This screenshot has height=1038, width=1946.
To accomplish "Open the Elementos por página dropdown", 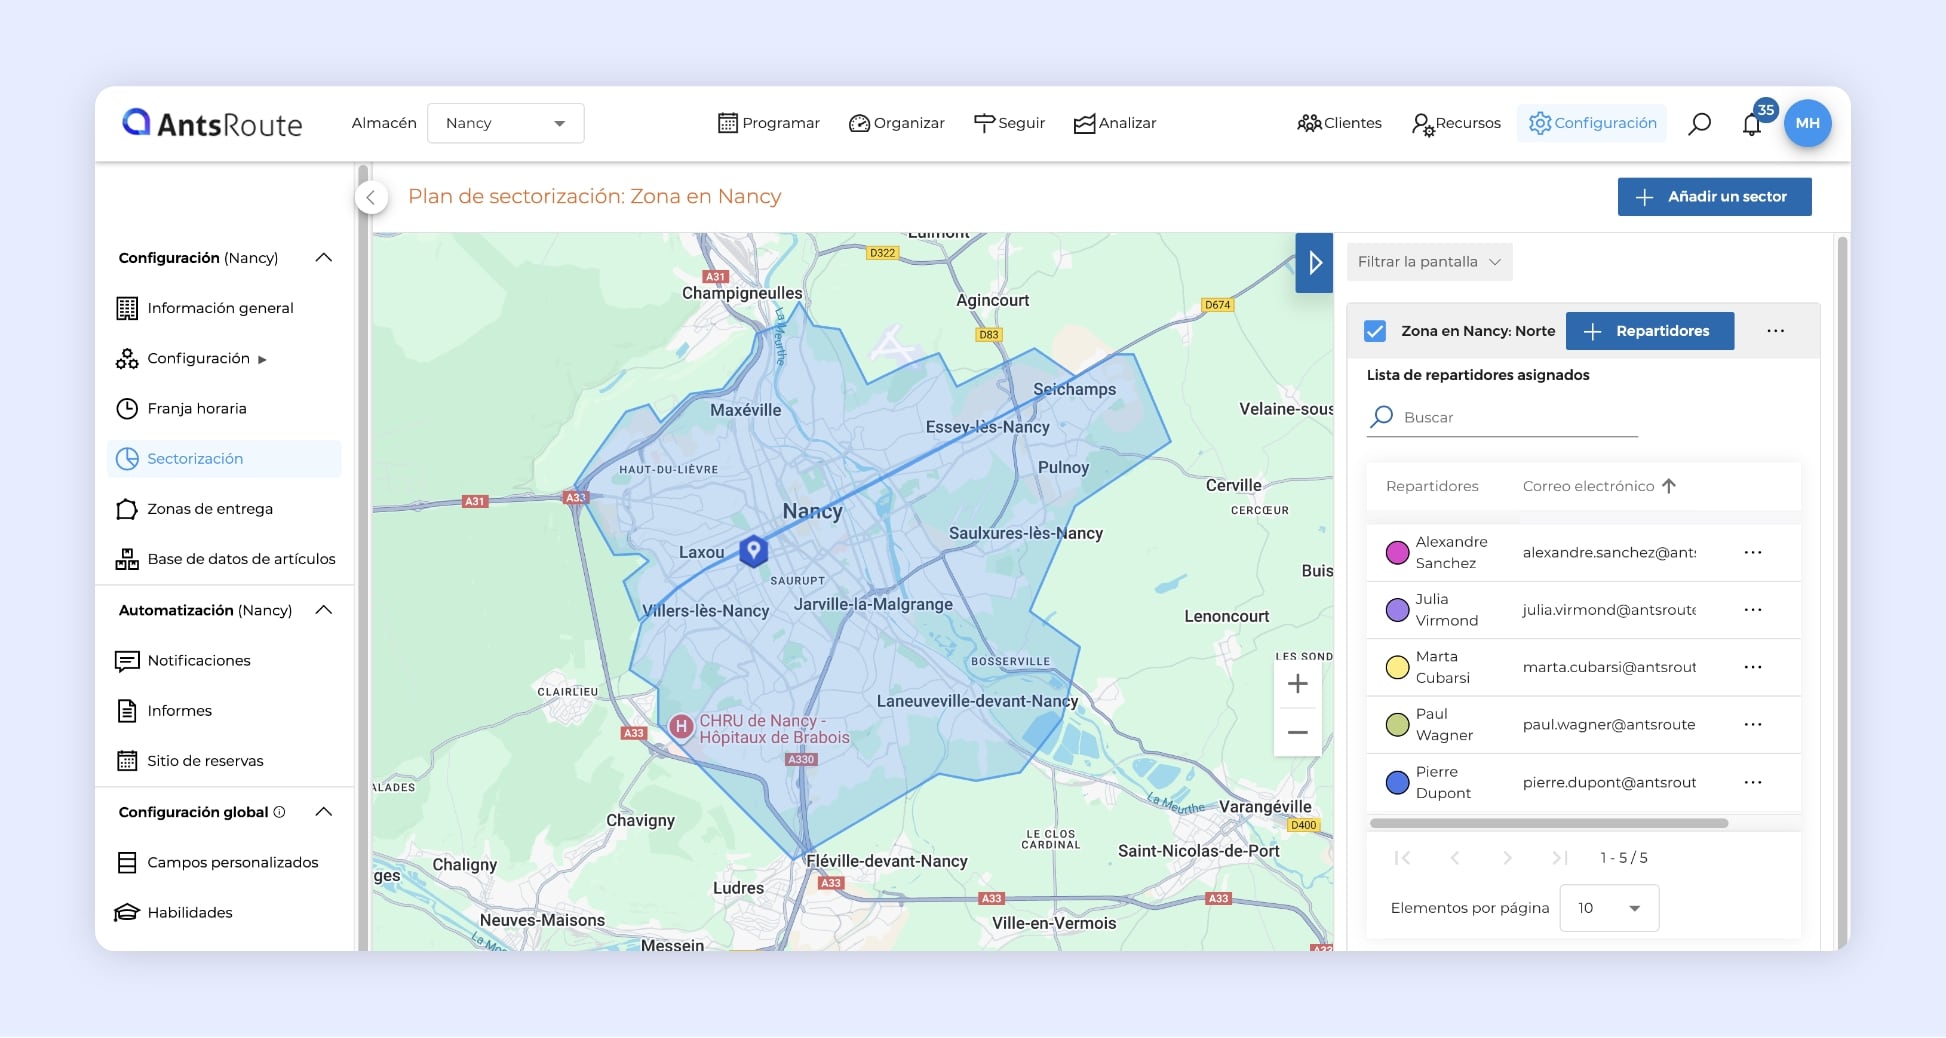I will pos(1608,907).
